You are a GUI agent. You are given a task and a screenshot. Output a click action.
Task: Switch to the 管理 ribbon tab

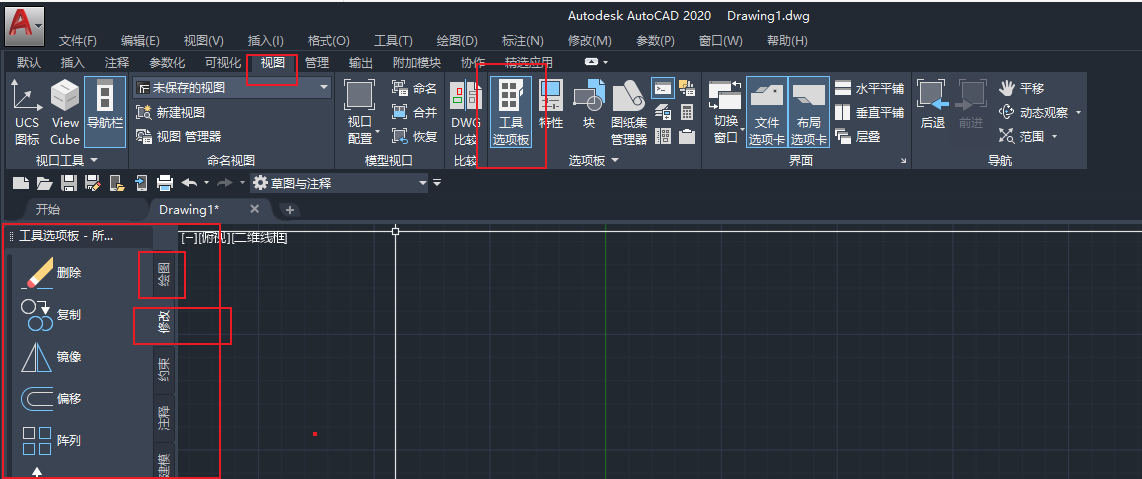317,63
